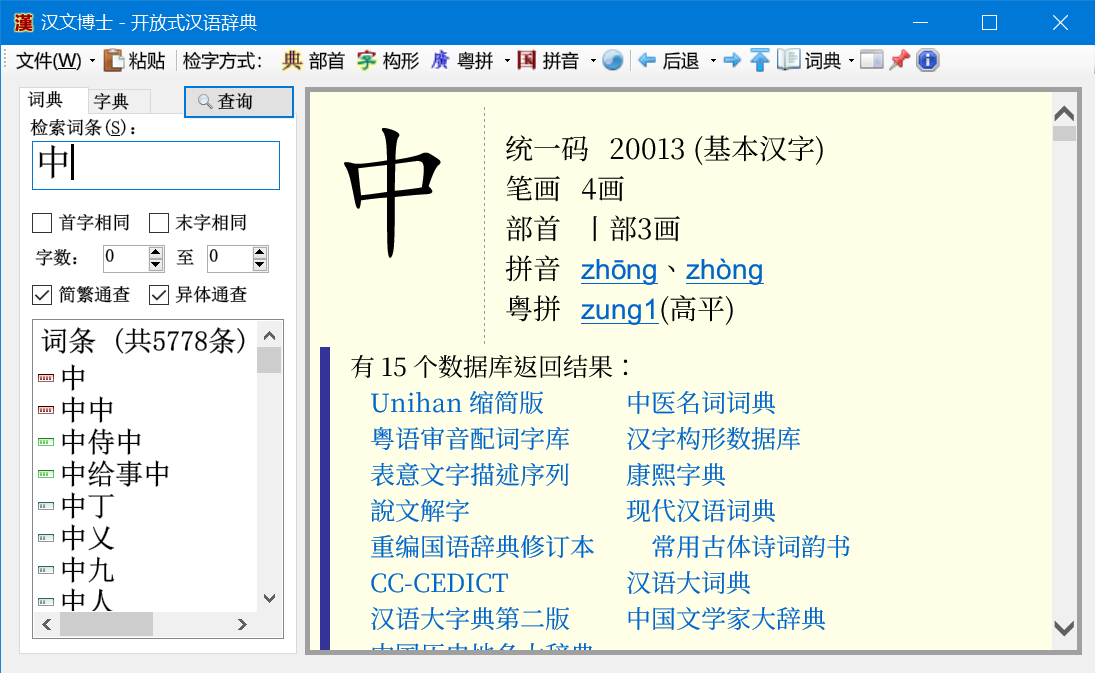1095x673 pixels.
Task: Increase the minimum 字数 spinner
Action: (156, 252)
